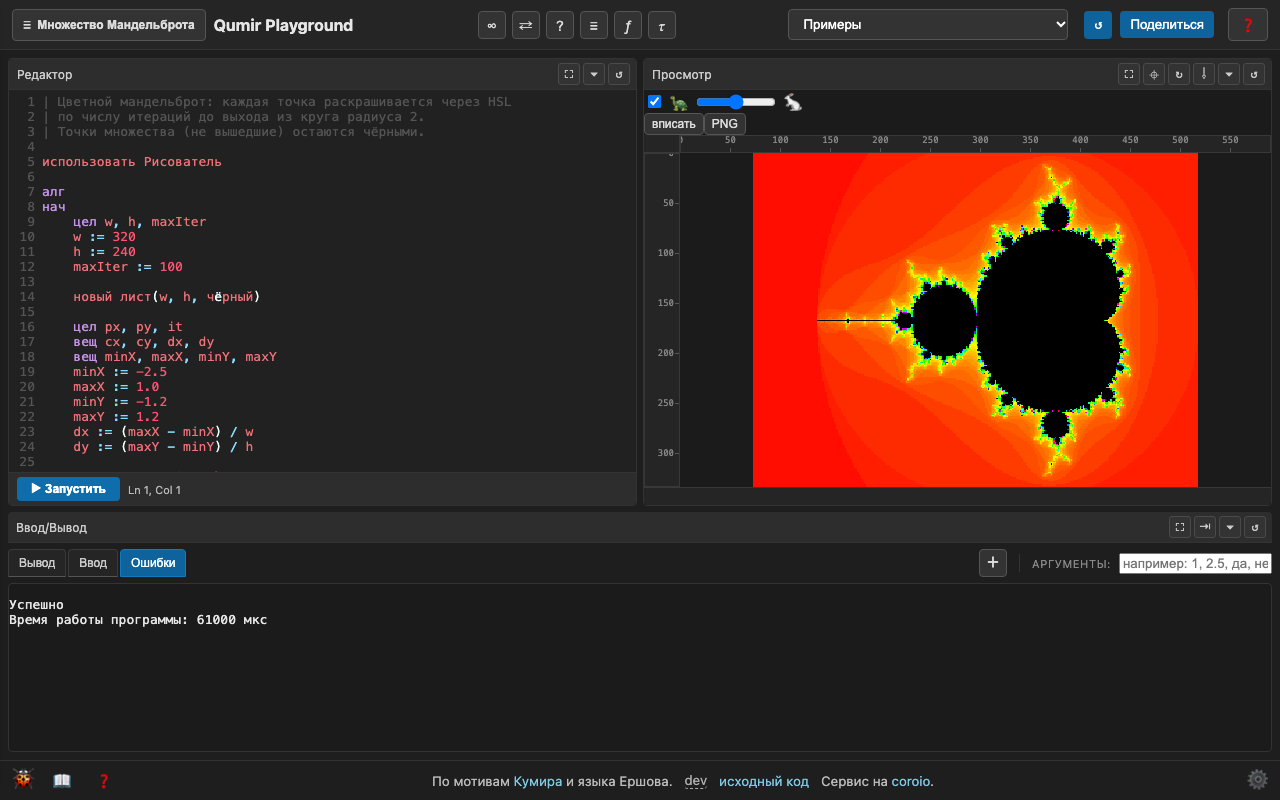Open the Множество Мандельброта menu button

tap(109, 25)
